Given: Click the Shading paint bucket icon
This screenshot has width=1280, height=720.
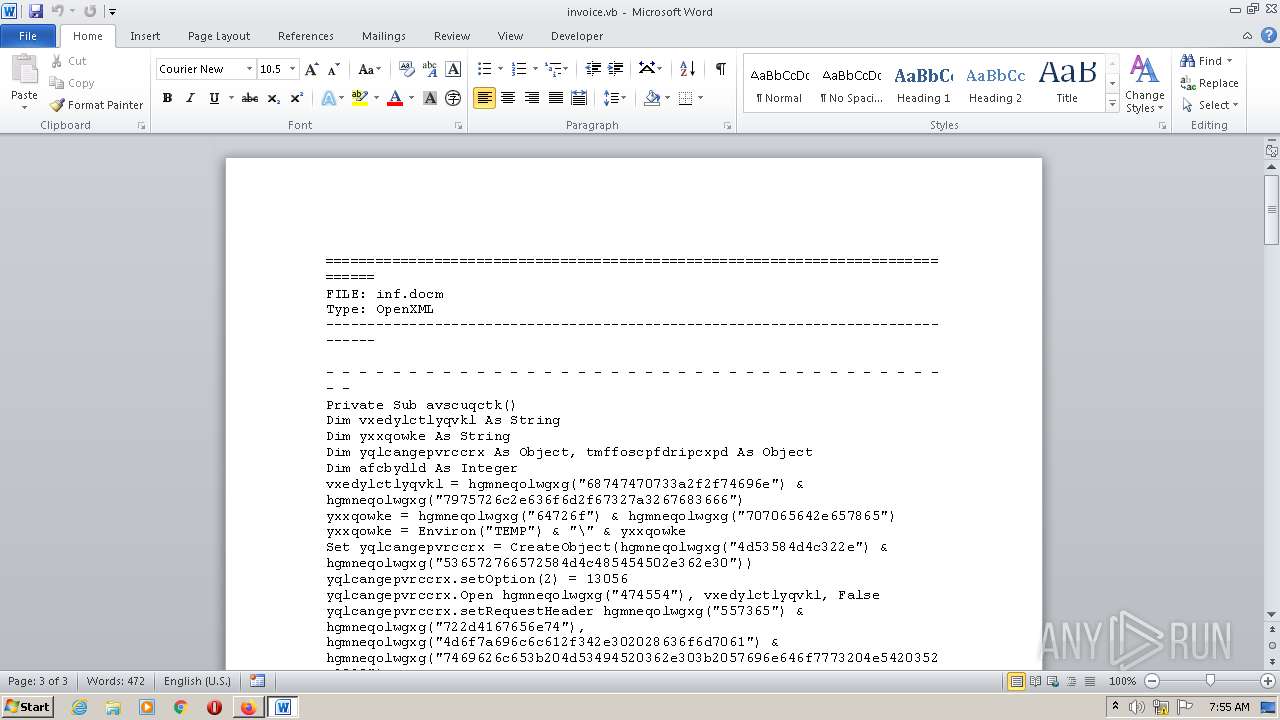Looking at the screenshot, I should 651,98.
